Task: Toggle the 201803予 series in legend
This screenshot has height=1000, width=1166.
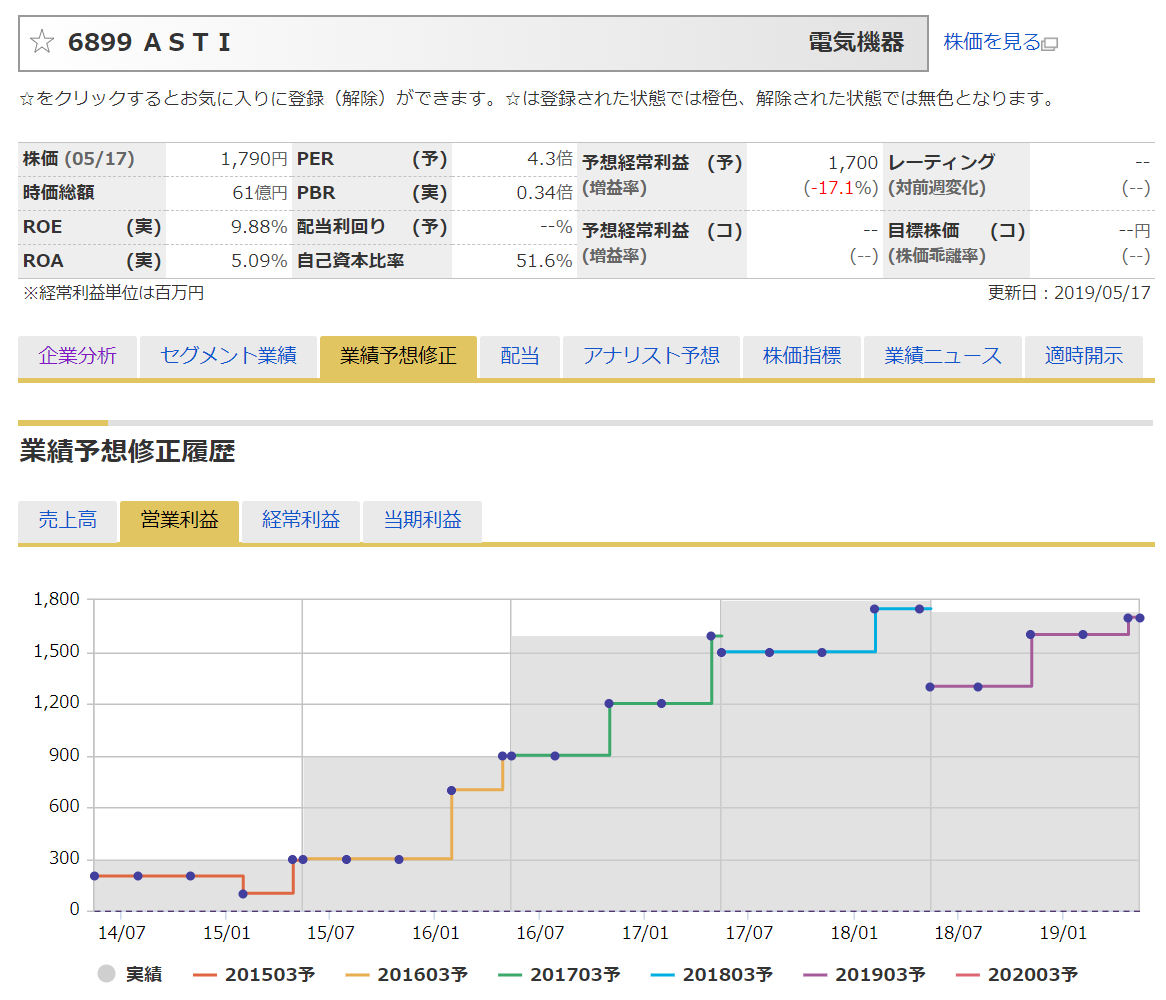Action: pyautogui.click(x=712, y=975)
